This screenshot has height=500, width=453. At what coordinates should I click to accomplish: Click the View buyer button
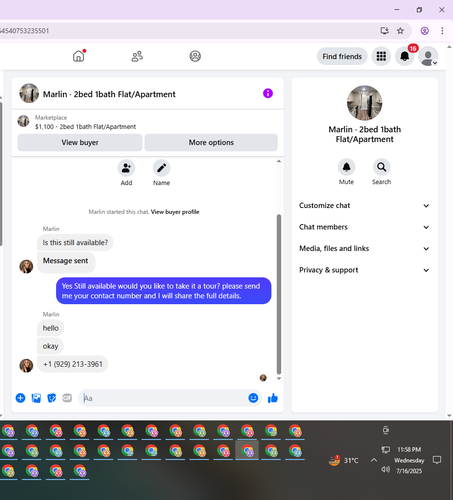(80, 142)
